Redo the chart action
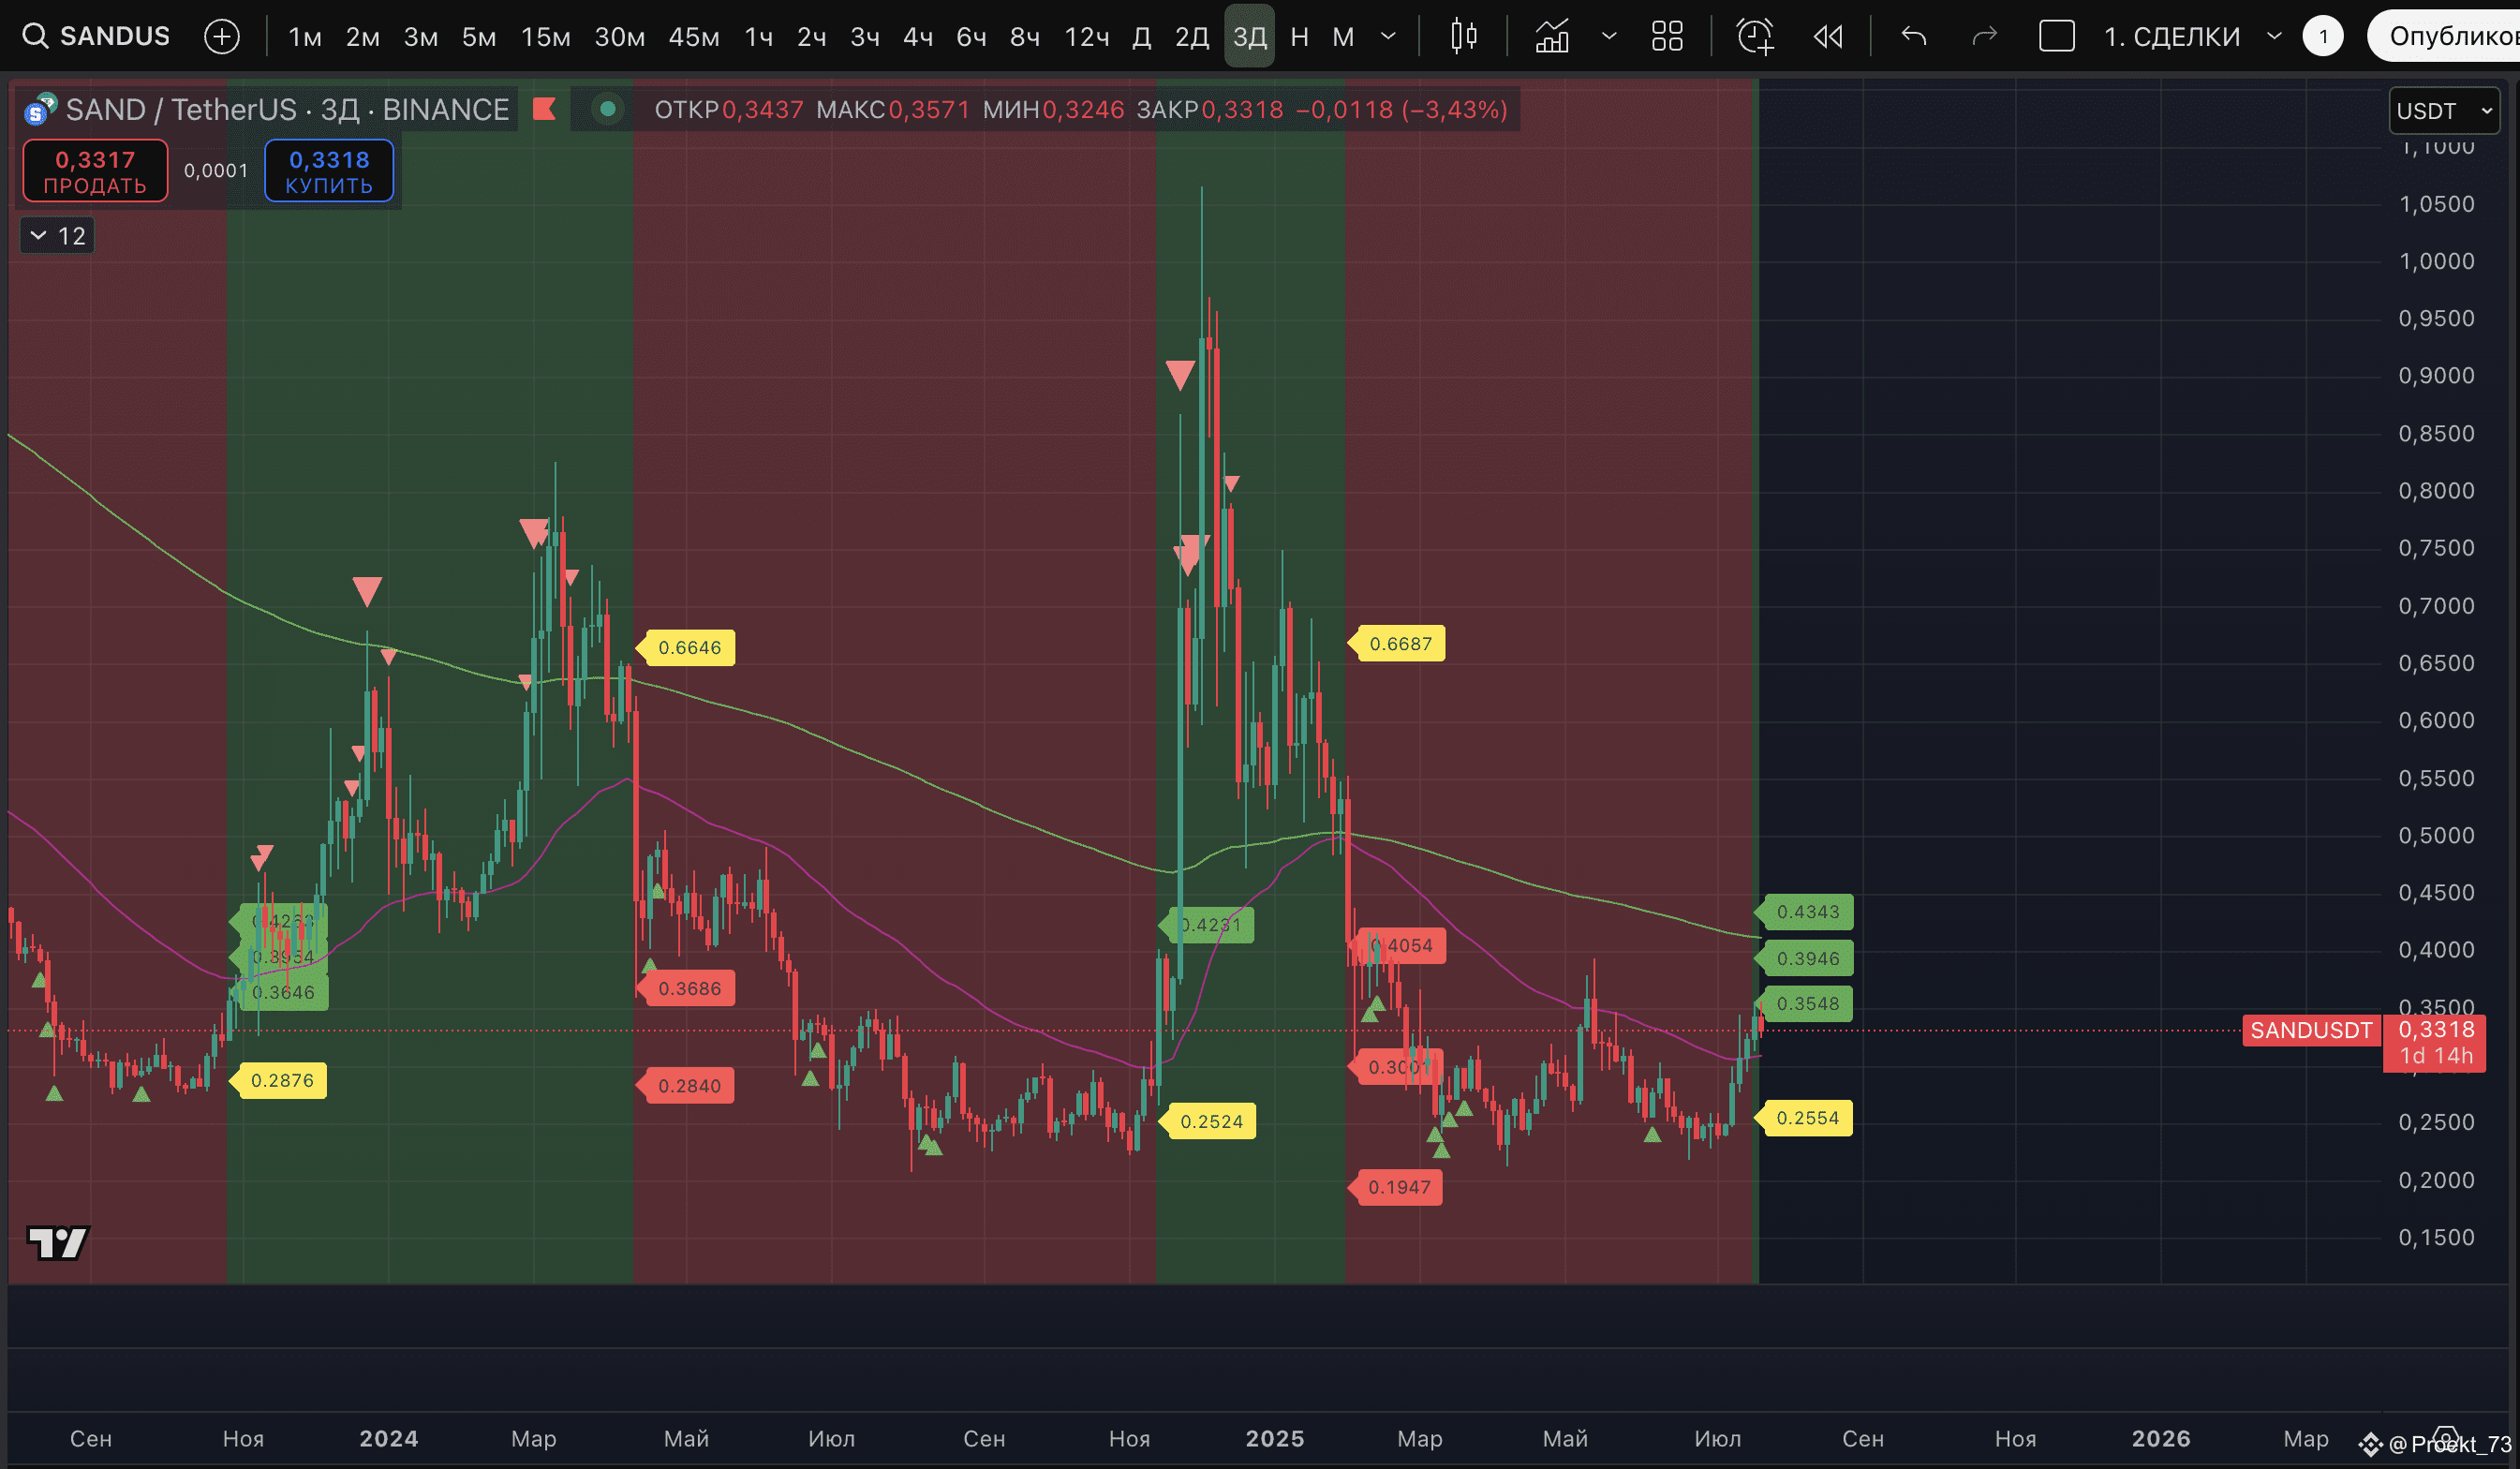Screen dimensions: 2520x1469 pyautogui.click(x=1984, y=37)
